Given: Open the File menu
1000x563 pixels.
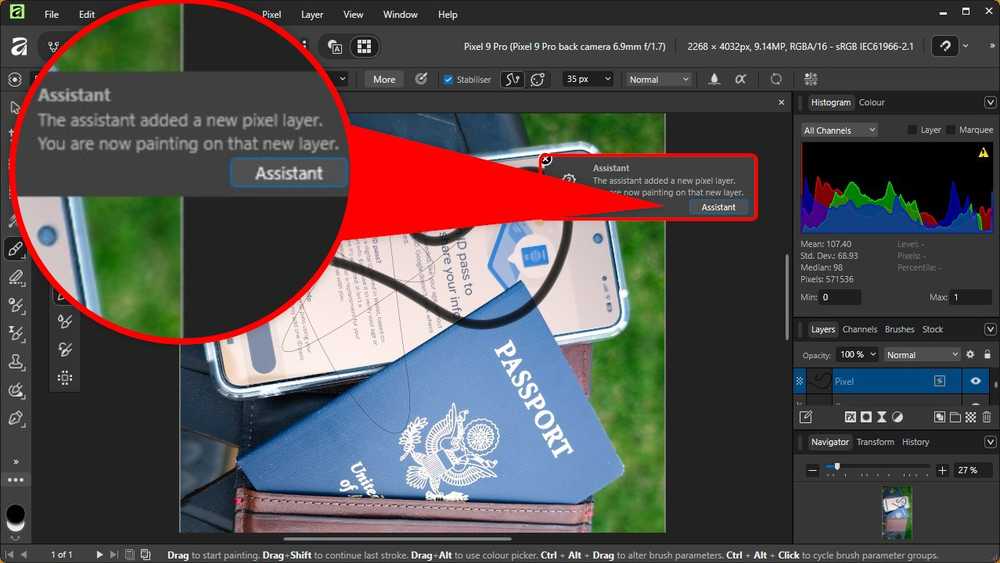Looking at the screenshot, I should pos(52,14).
